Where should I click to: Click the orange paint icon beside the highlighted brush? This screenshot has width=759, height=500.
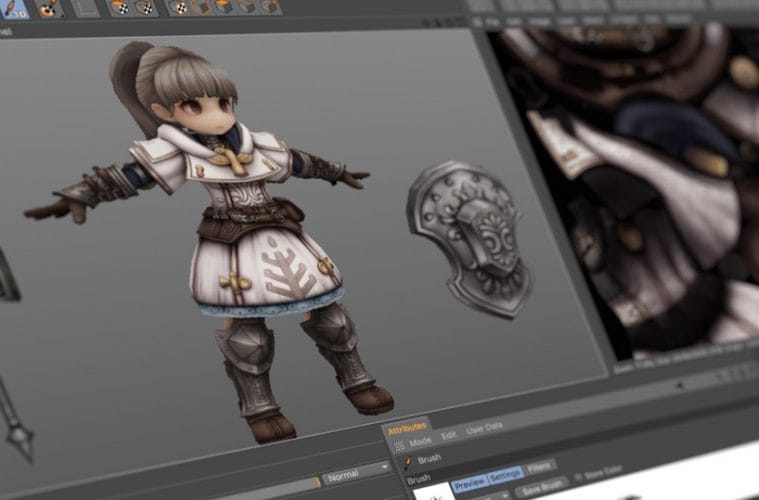[49, 8]
